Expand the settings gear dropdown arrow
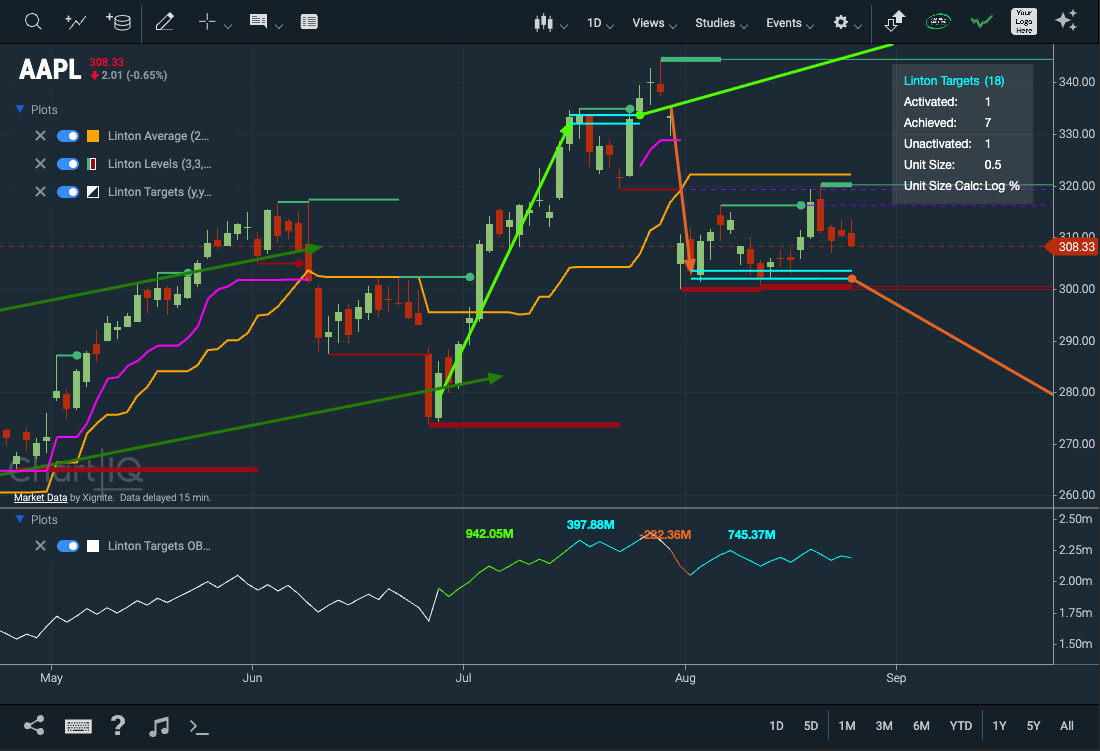This screenshot has width=1100, height=751. click(857, 26)
